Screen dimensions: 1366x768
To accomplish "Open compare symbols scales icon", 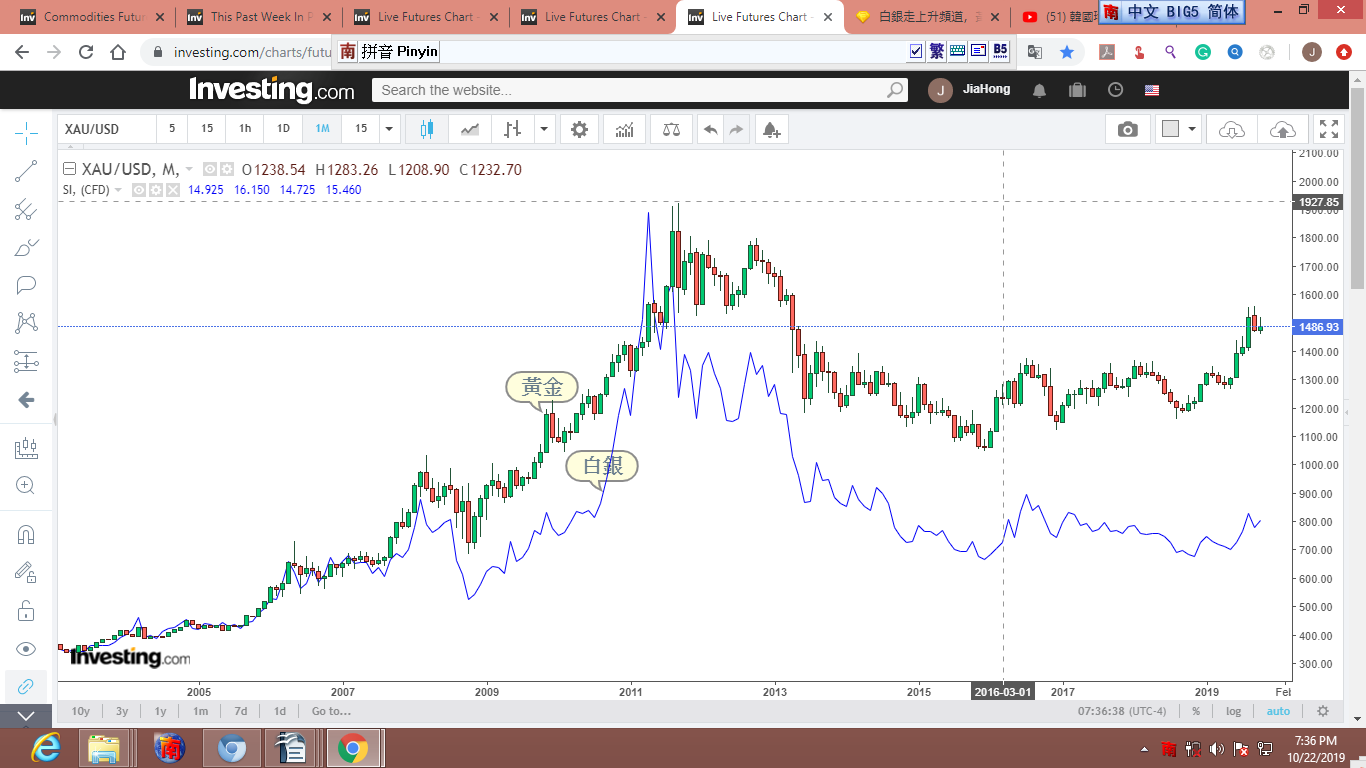I will pyautogui.click(x=671, y=129).
